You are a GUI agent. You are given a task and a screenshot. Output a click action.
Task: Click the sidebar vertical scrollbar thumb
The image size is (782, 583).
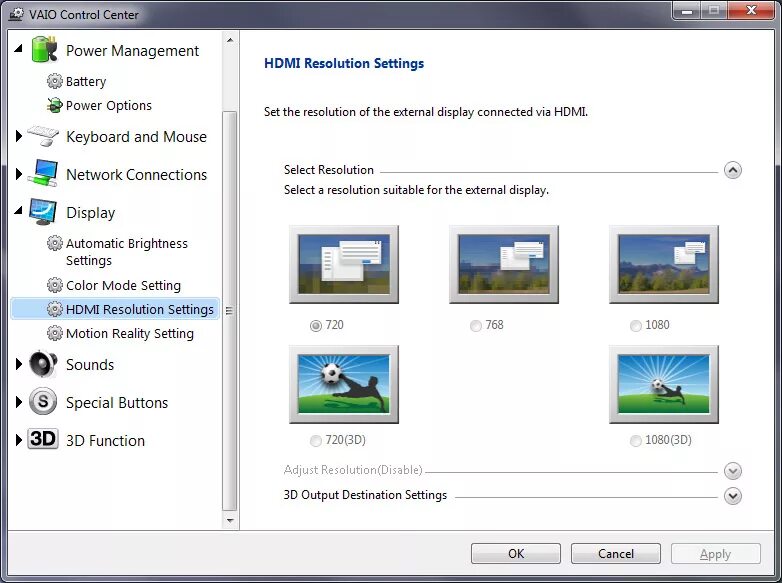click(x=230, y=311)
